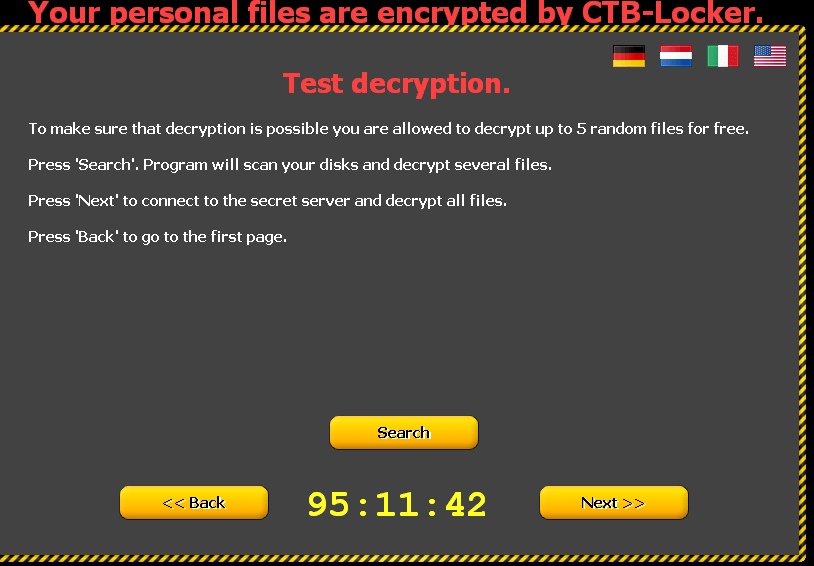Choose the Italian flag language
Screen dimensions: 814x566
coord(723,56)
